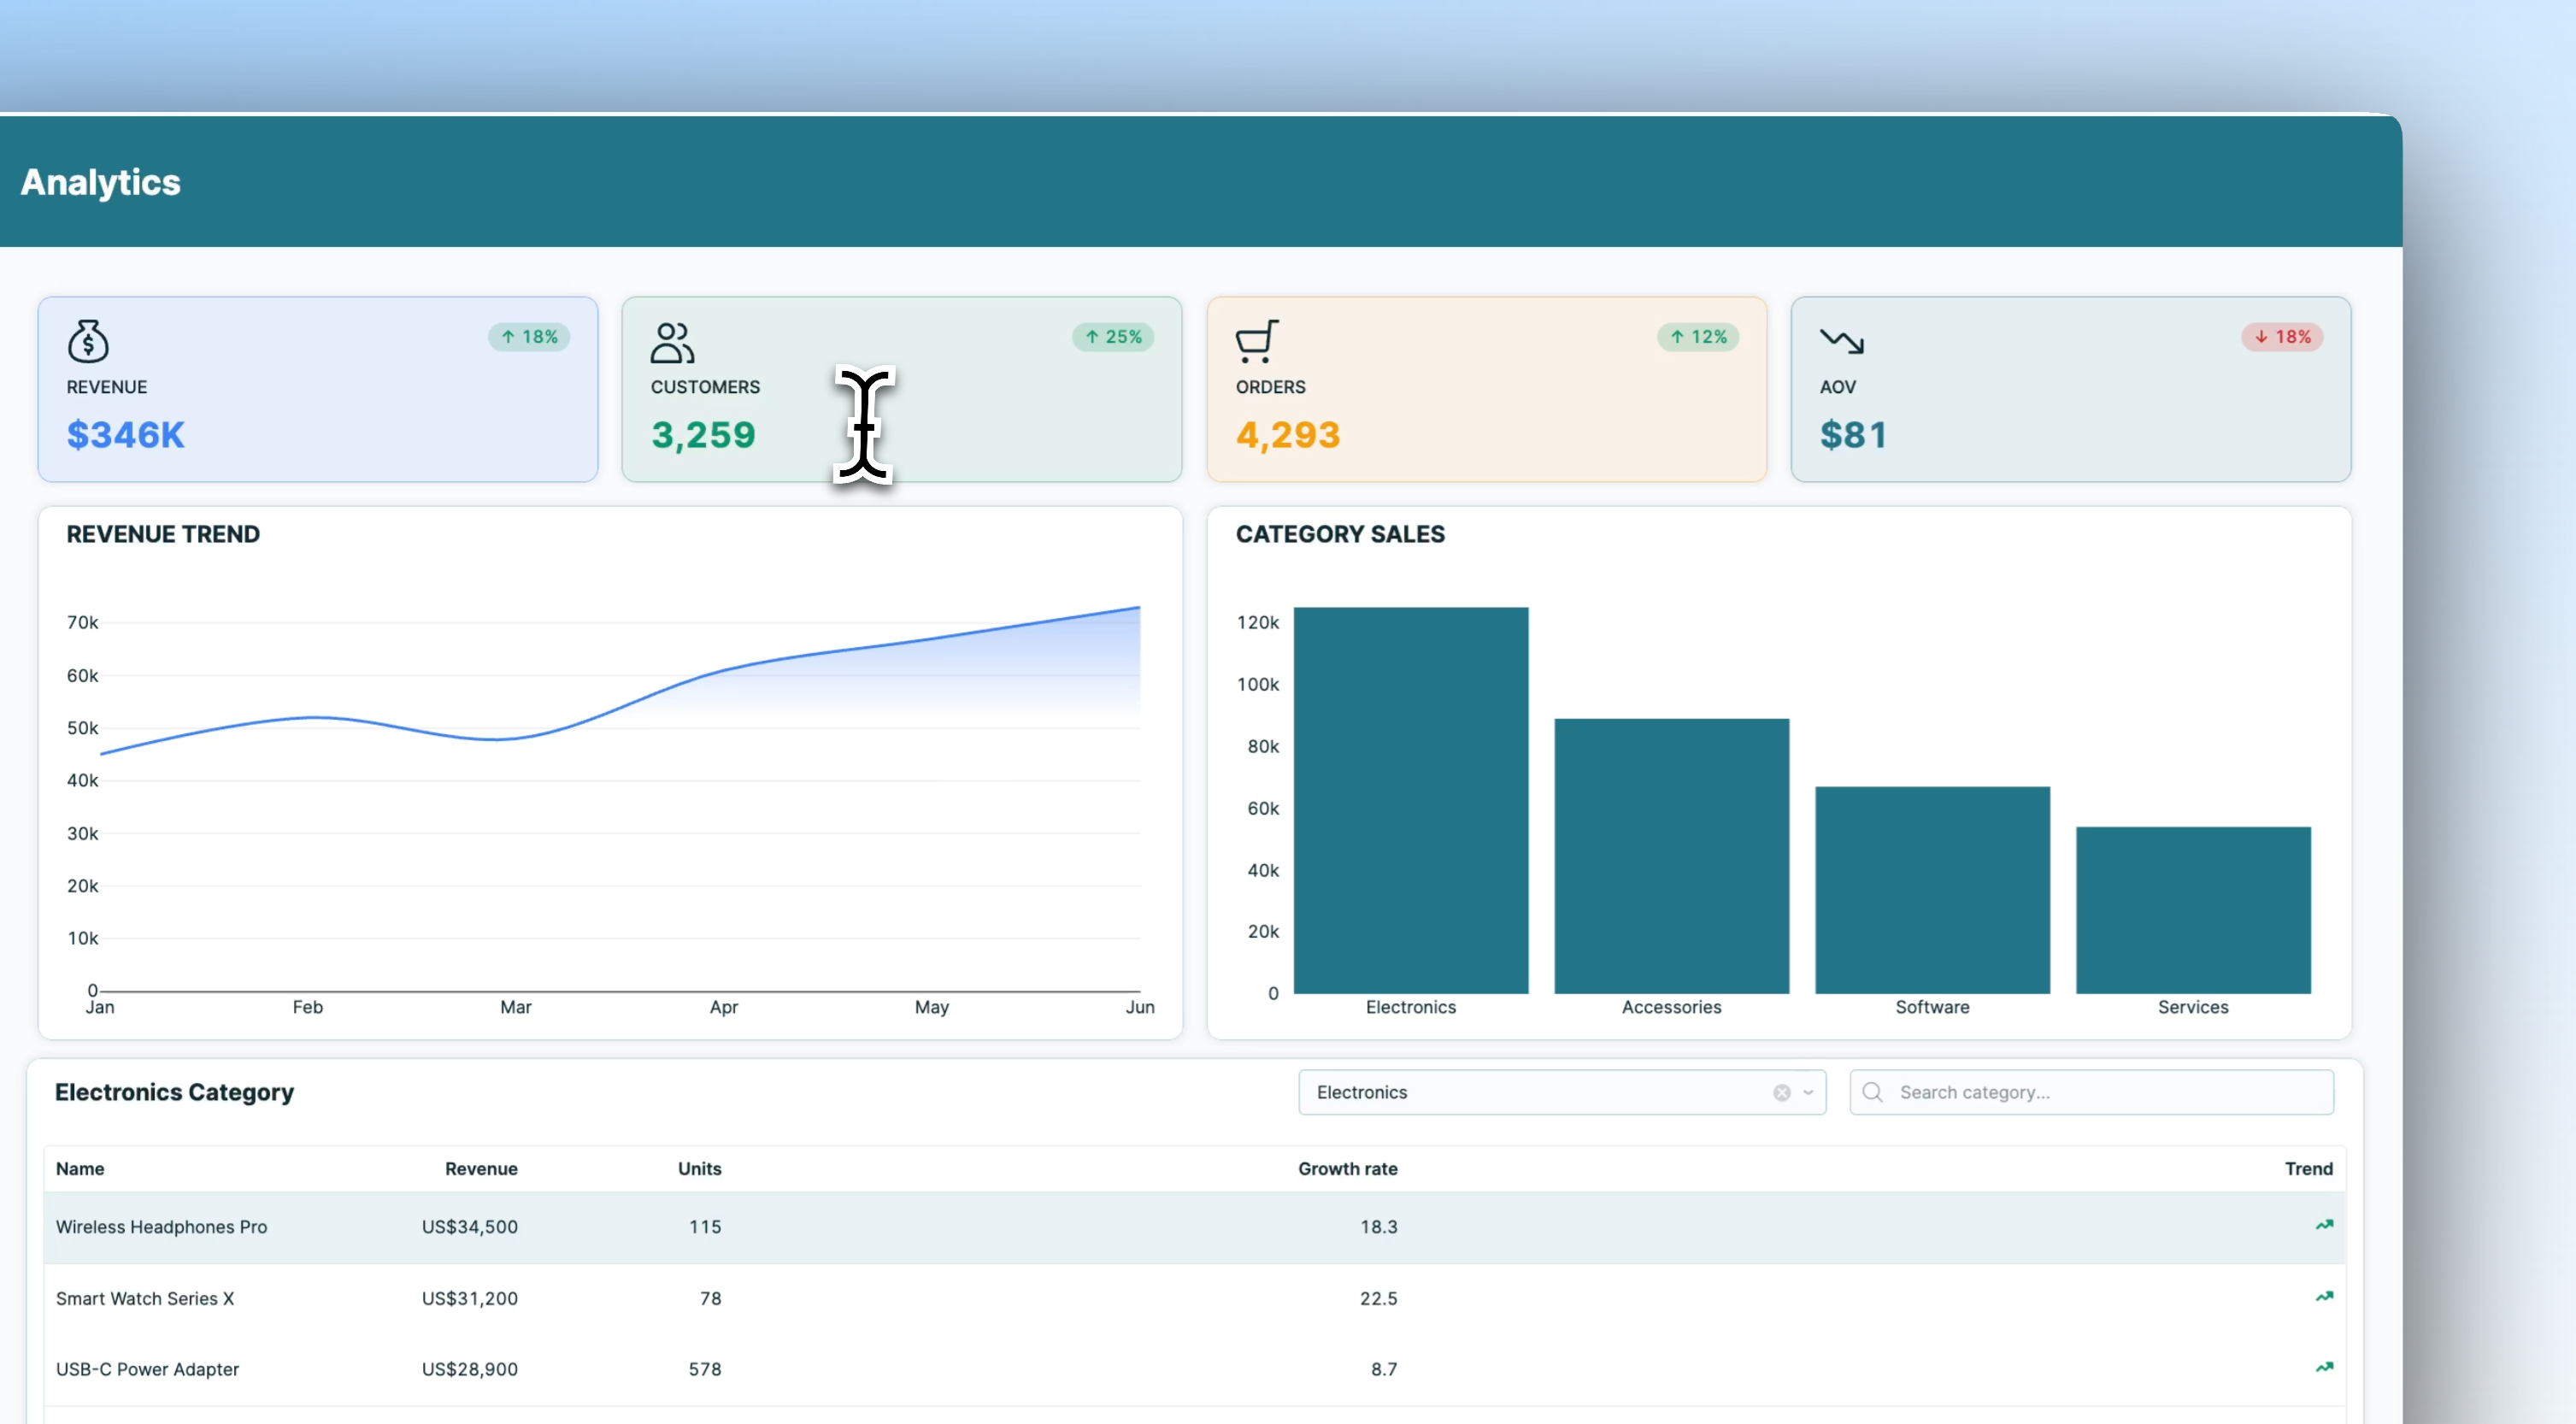Click the orders shopping cart icon

pos(1256,341)
